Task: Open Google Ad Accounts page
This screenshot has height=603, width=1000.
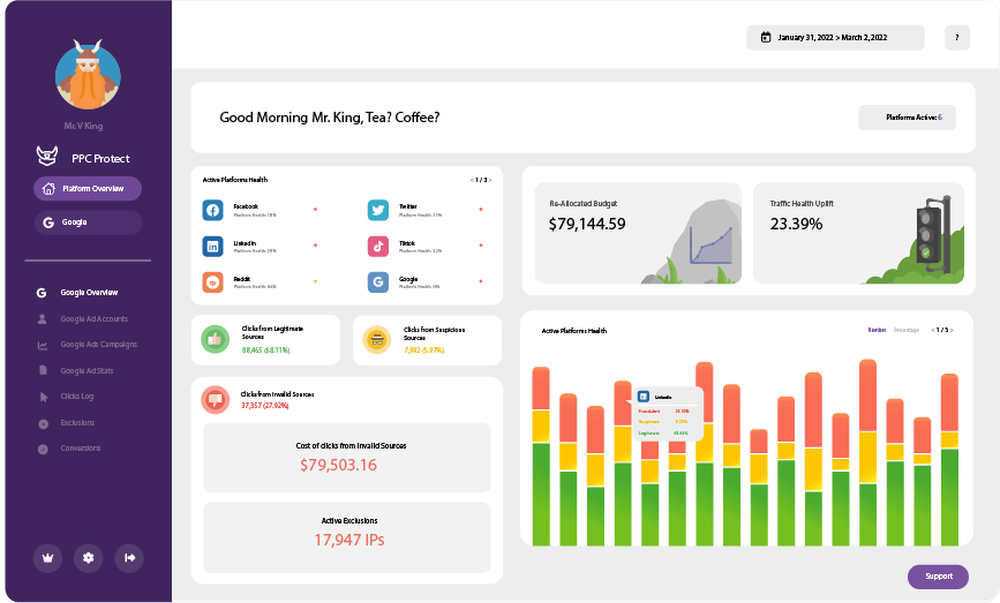Action: tap(94, 319)
